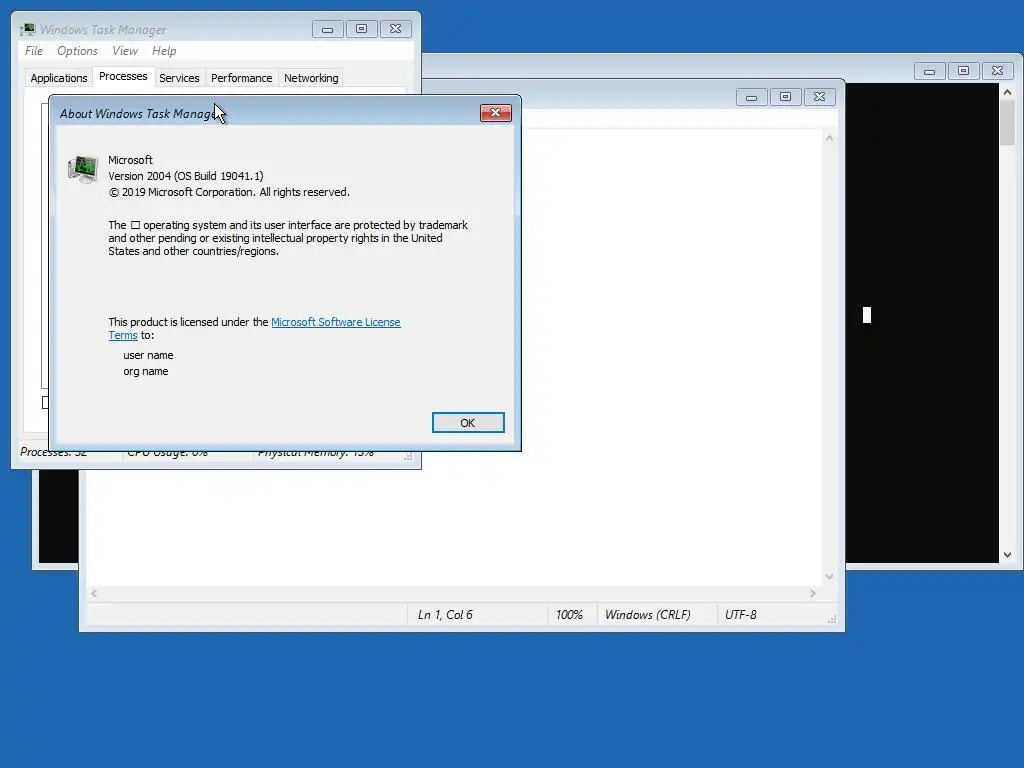Switch to the Performance tab
The width and height of the screenshot is (1024, 768).
pyautogui.click(x=242, y=78)
